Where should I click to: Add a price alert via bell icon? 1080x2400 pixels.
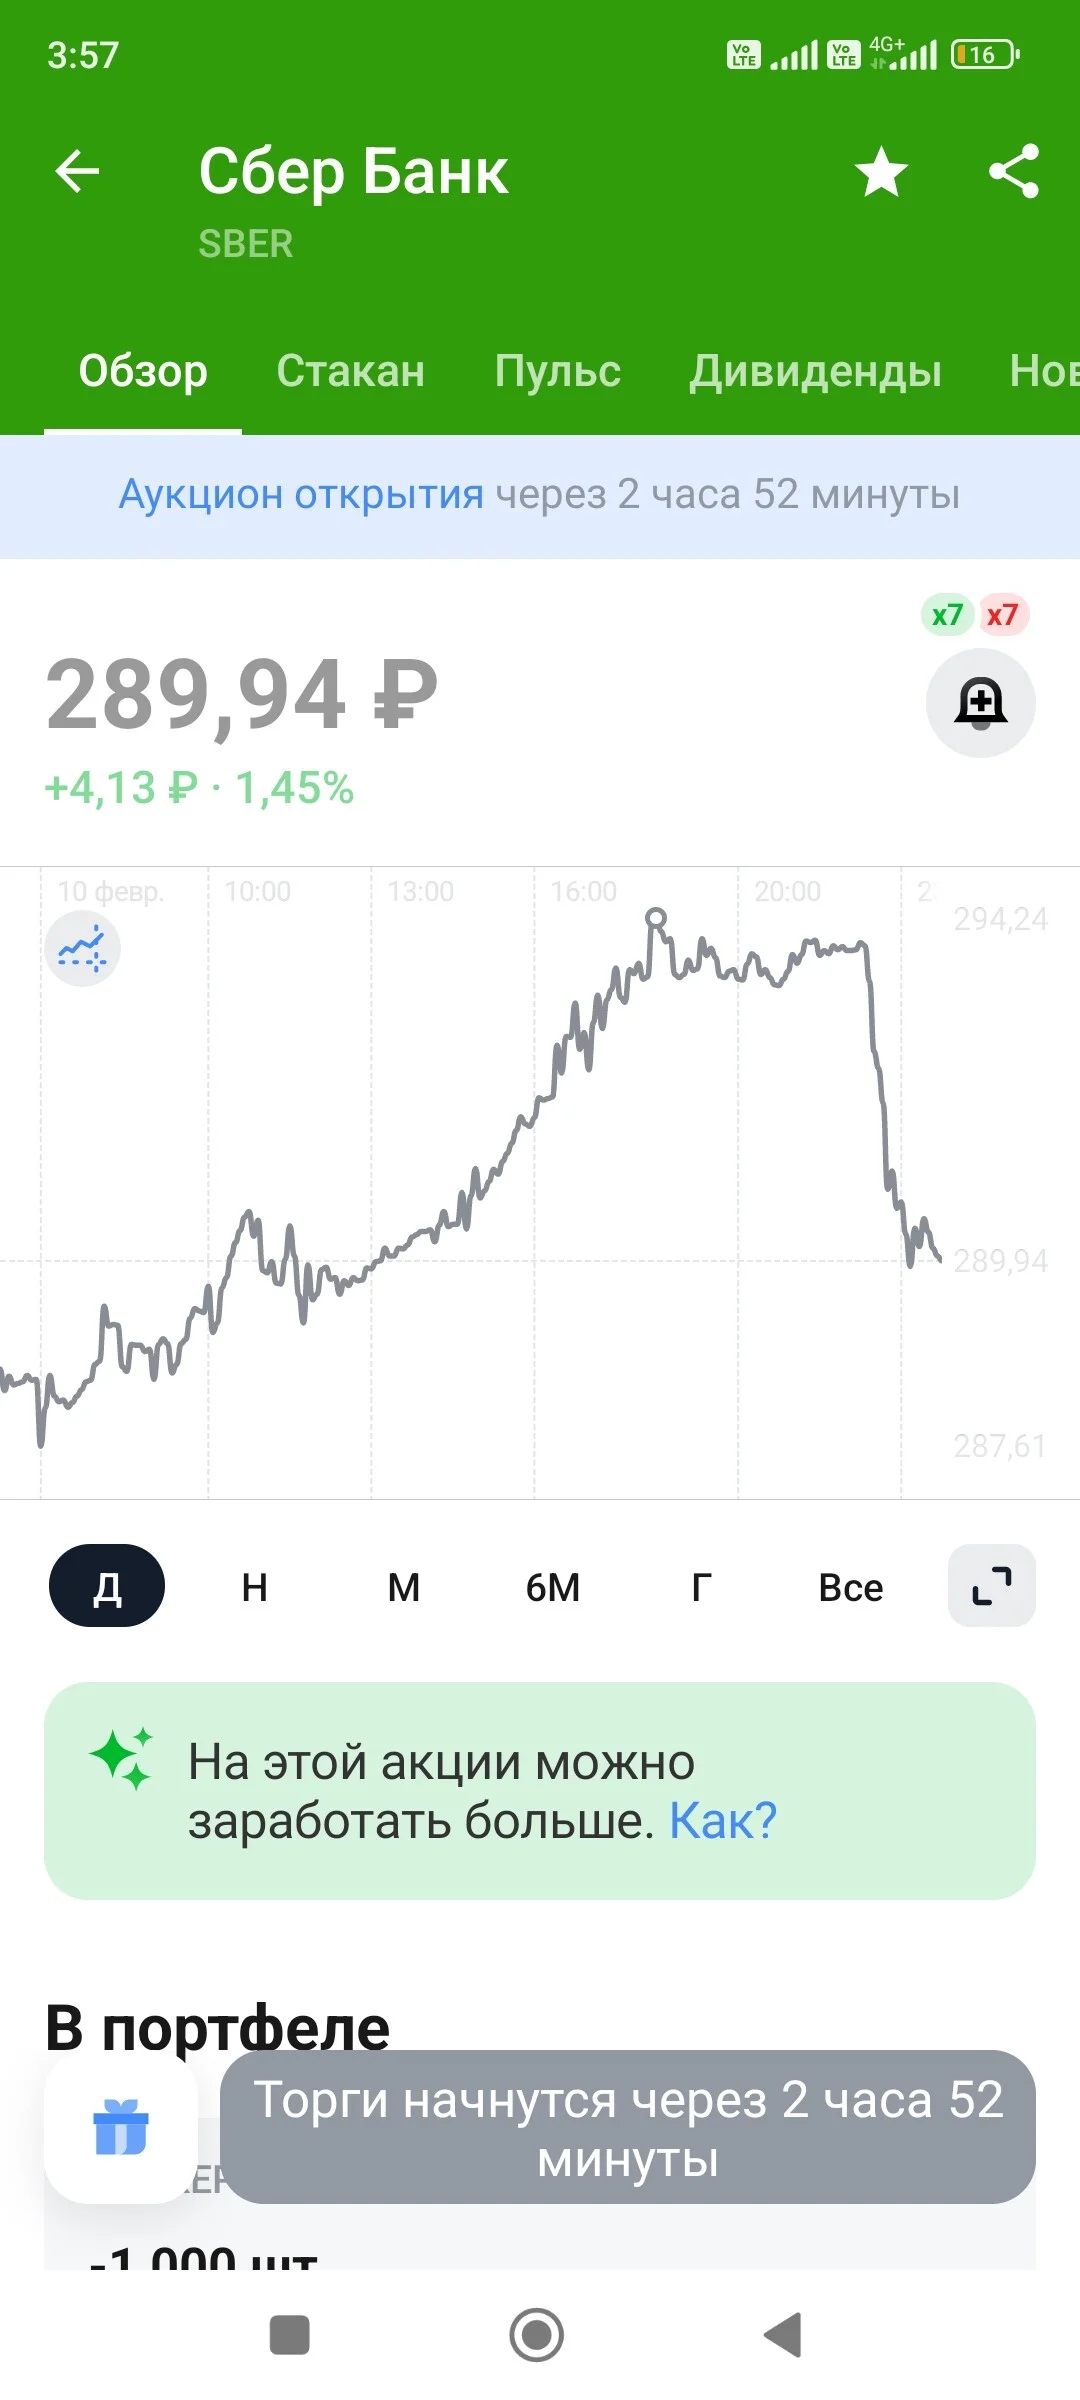pos(980,703)
